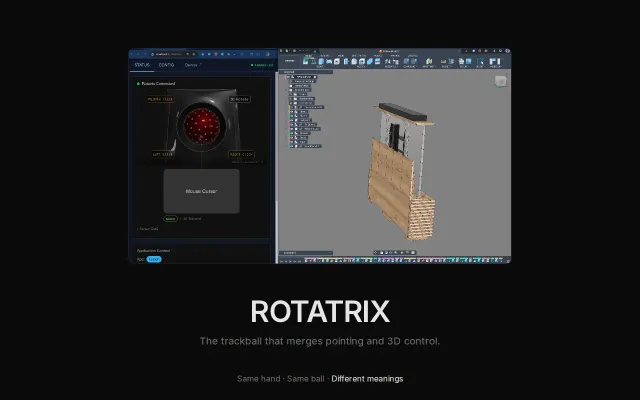The image size is (640, 400).
Task: Open the CONFIG tab
Action: click(x=166, y=65)
